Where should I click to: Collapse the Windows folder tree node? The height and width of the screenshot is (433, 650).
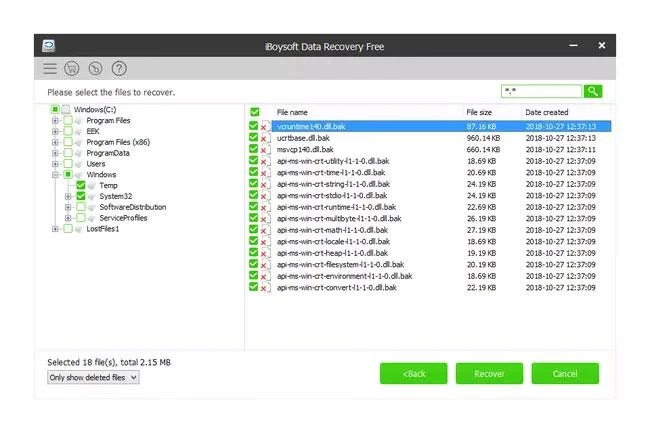(x=55, y=174)
